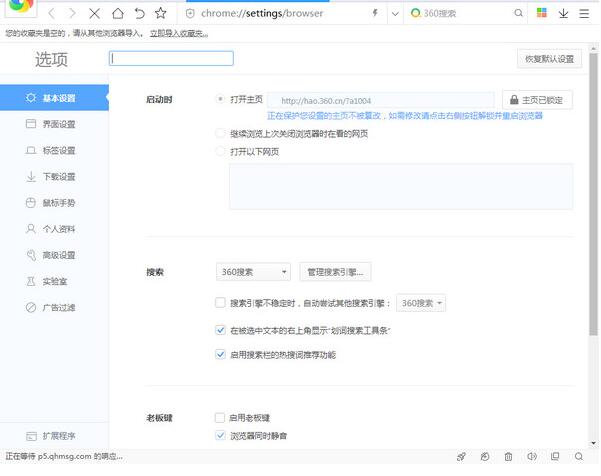Click the home icon in the toolbar
This screenshot has width=601, height=476.
[118, 14]
